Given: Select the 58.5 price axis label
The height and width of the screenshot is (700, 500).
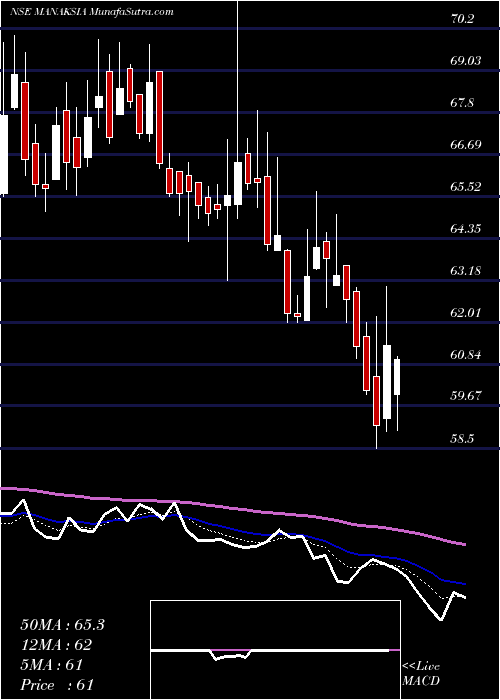Looking at the screenshot, I should (x=462, y=439).
